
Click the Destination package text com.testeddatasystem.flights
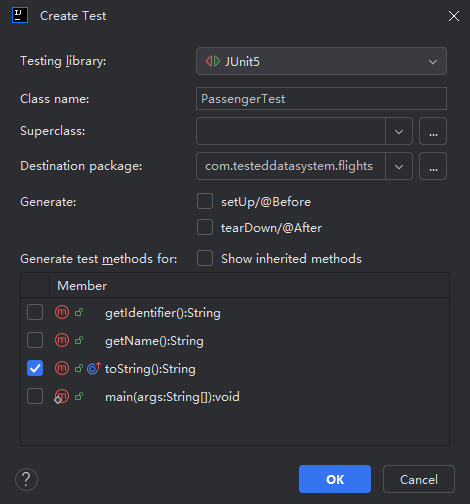point(289,166)
